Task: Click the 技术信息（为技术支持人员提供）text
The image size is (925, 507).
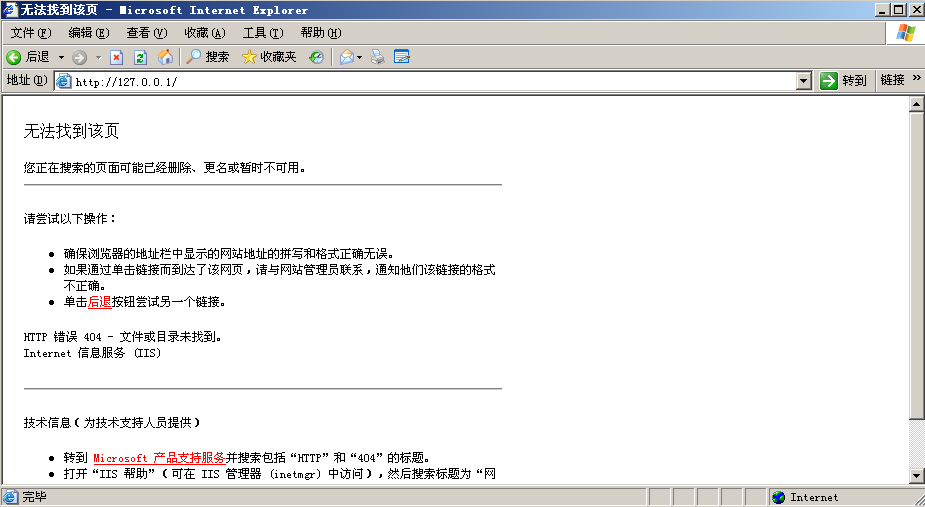Action: (x=112, y=423)
